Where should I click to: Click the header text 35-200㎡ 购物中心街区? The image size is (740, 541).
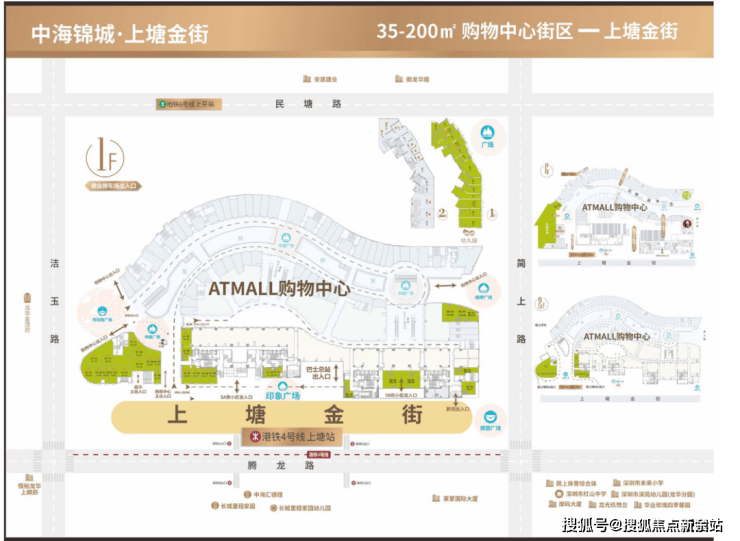click(x=474, y=31)
